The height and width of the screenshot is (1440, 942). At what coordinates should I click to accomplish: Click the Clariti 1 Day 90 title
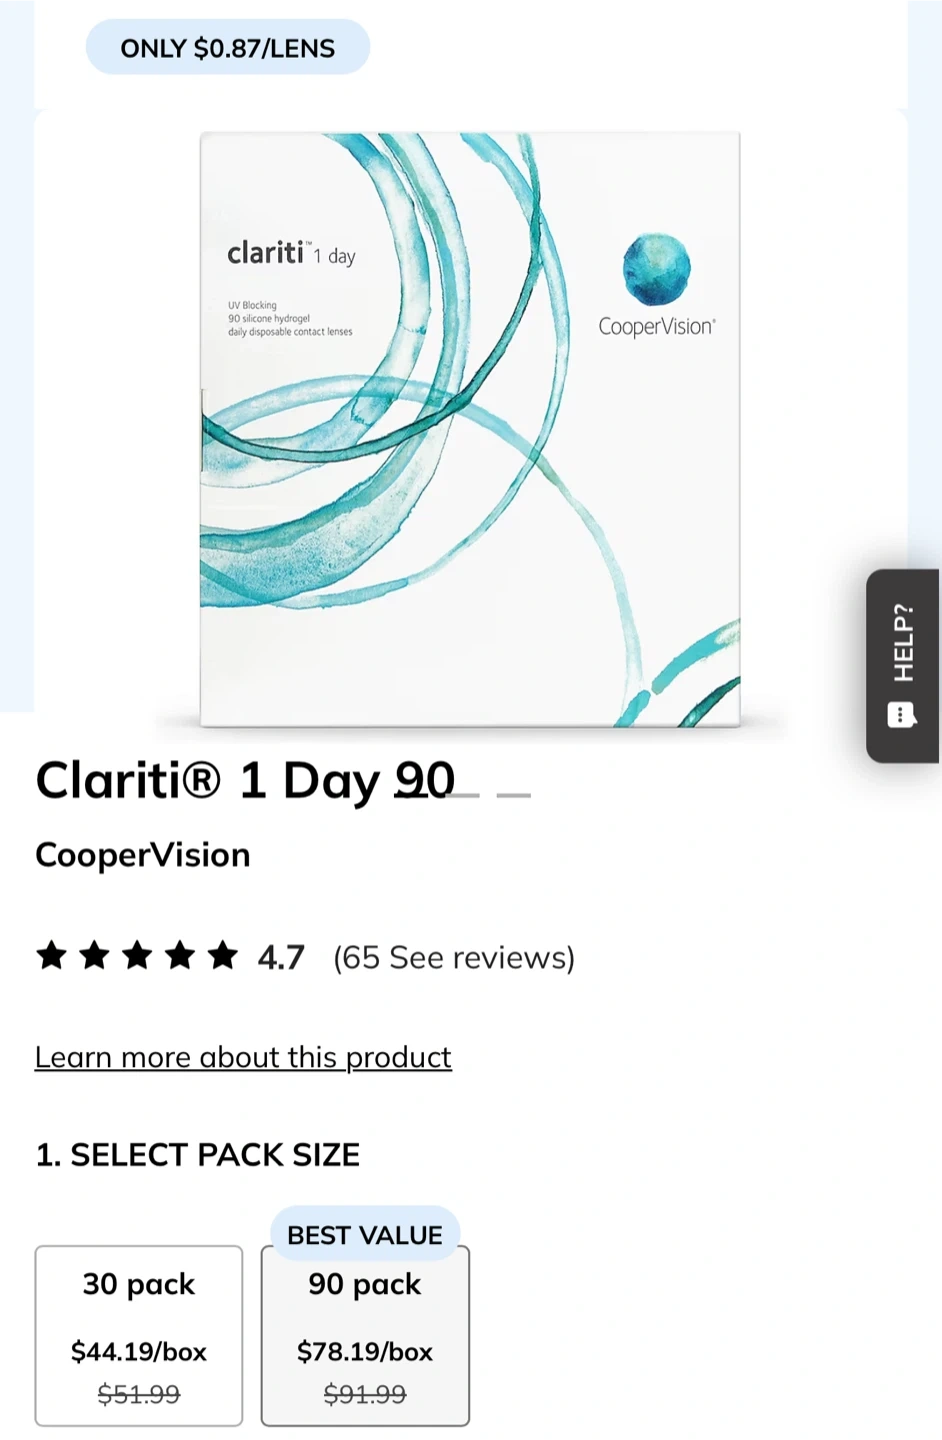pos(245,780)
